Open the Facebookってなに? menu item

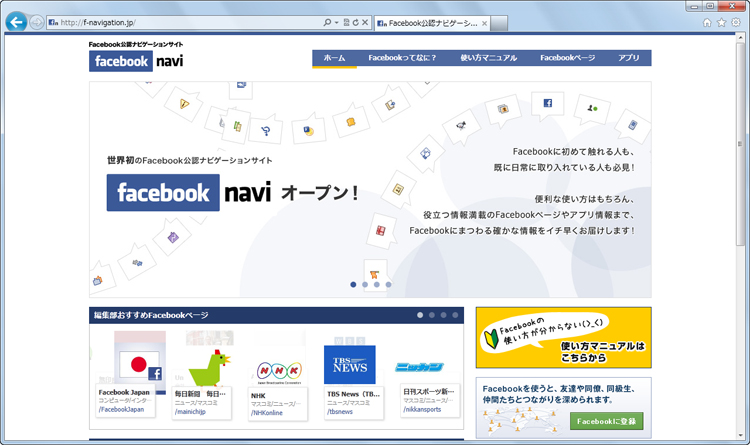(402, 58)
